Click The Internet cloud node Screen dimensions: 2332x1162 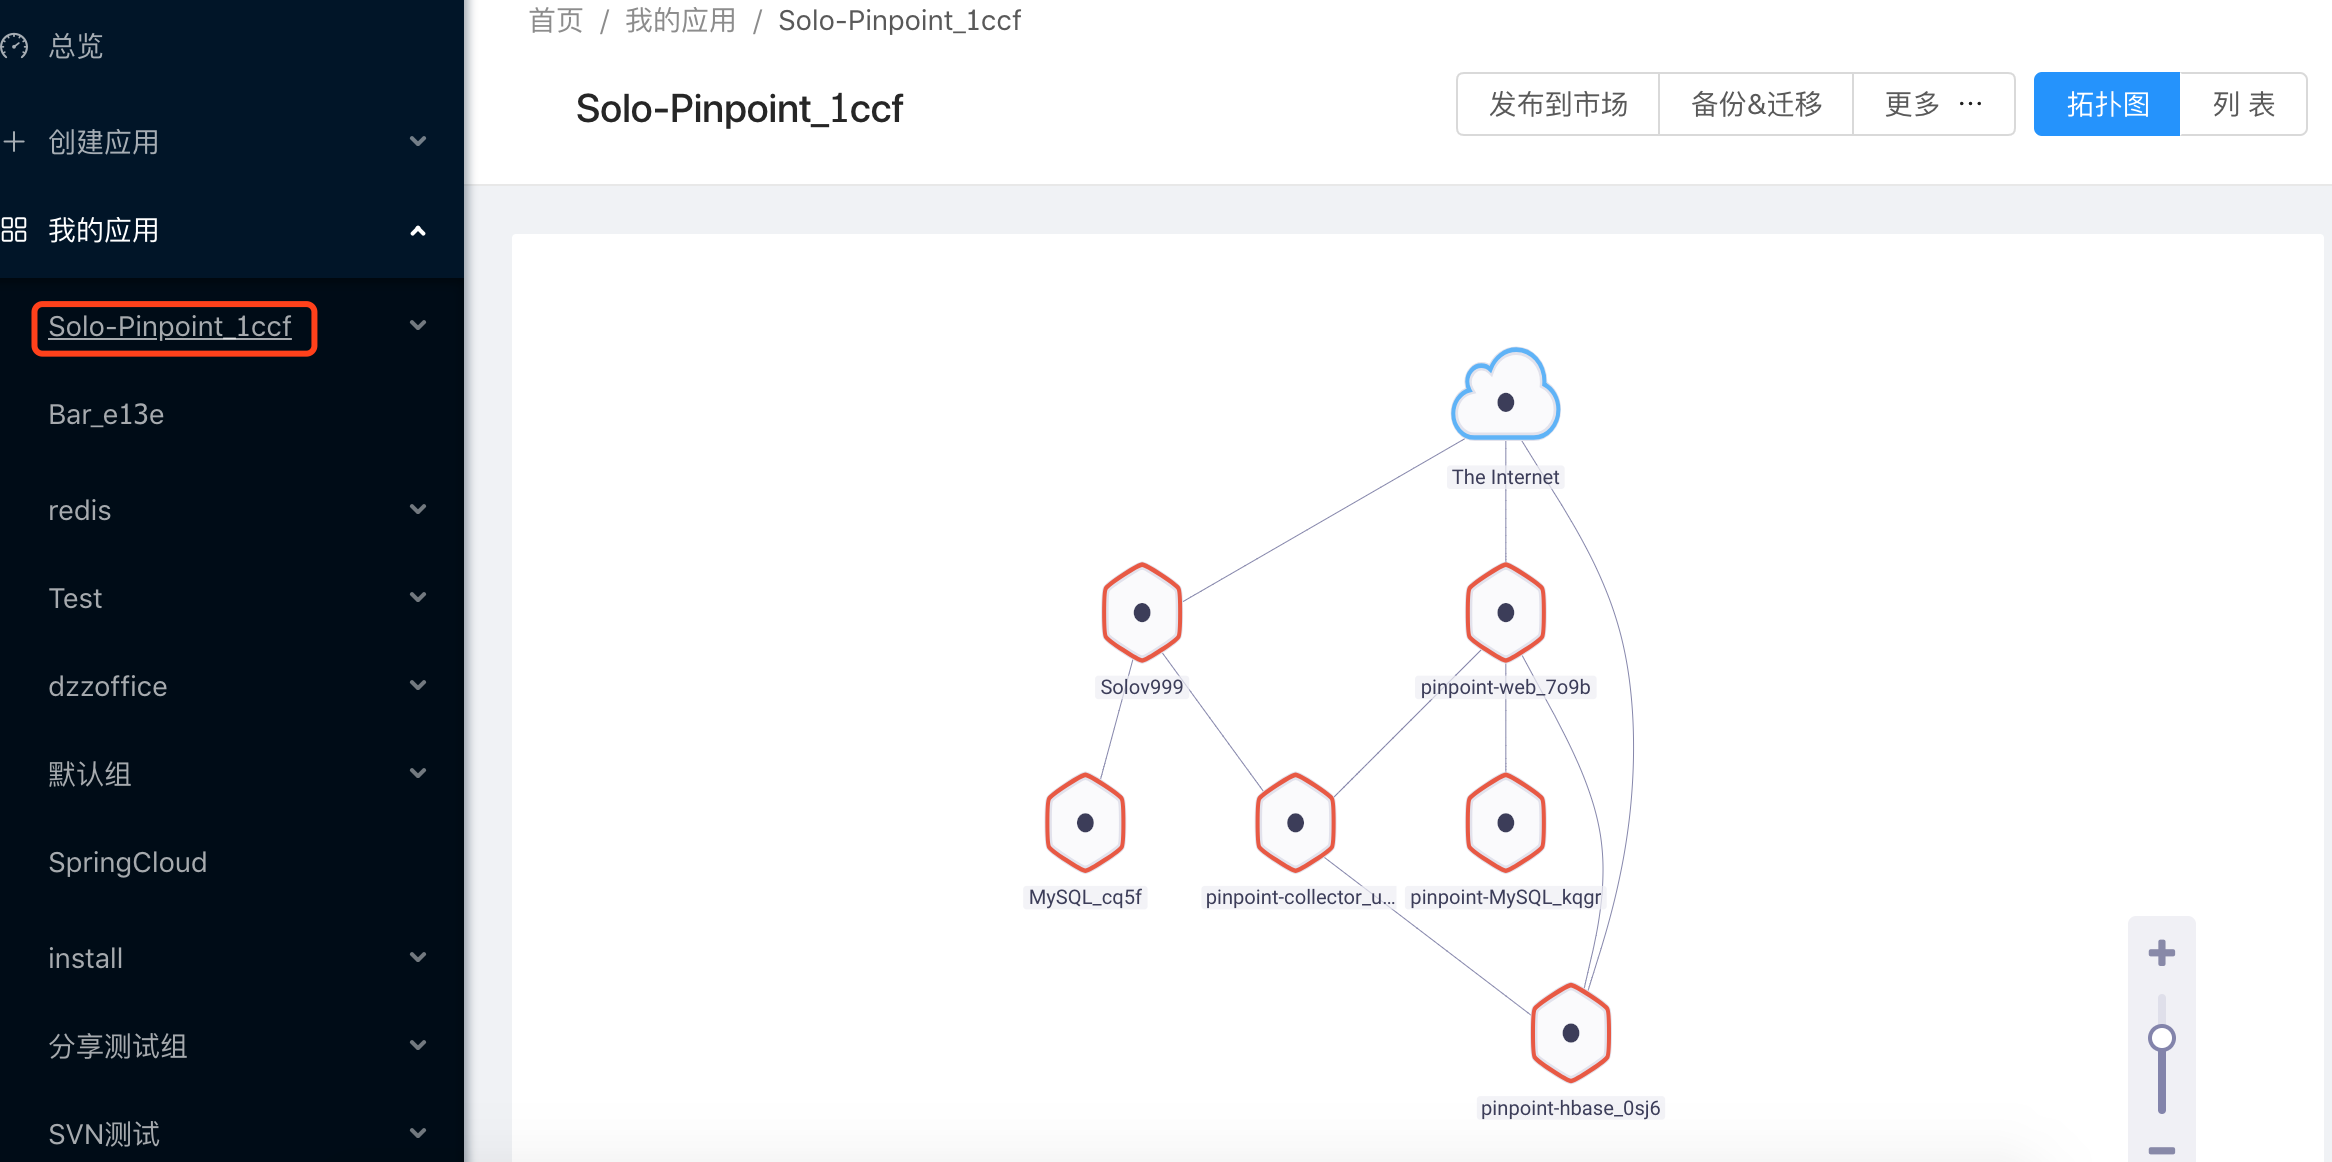point(1505,396)
